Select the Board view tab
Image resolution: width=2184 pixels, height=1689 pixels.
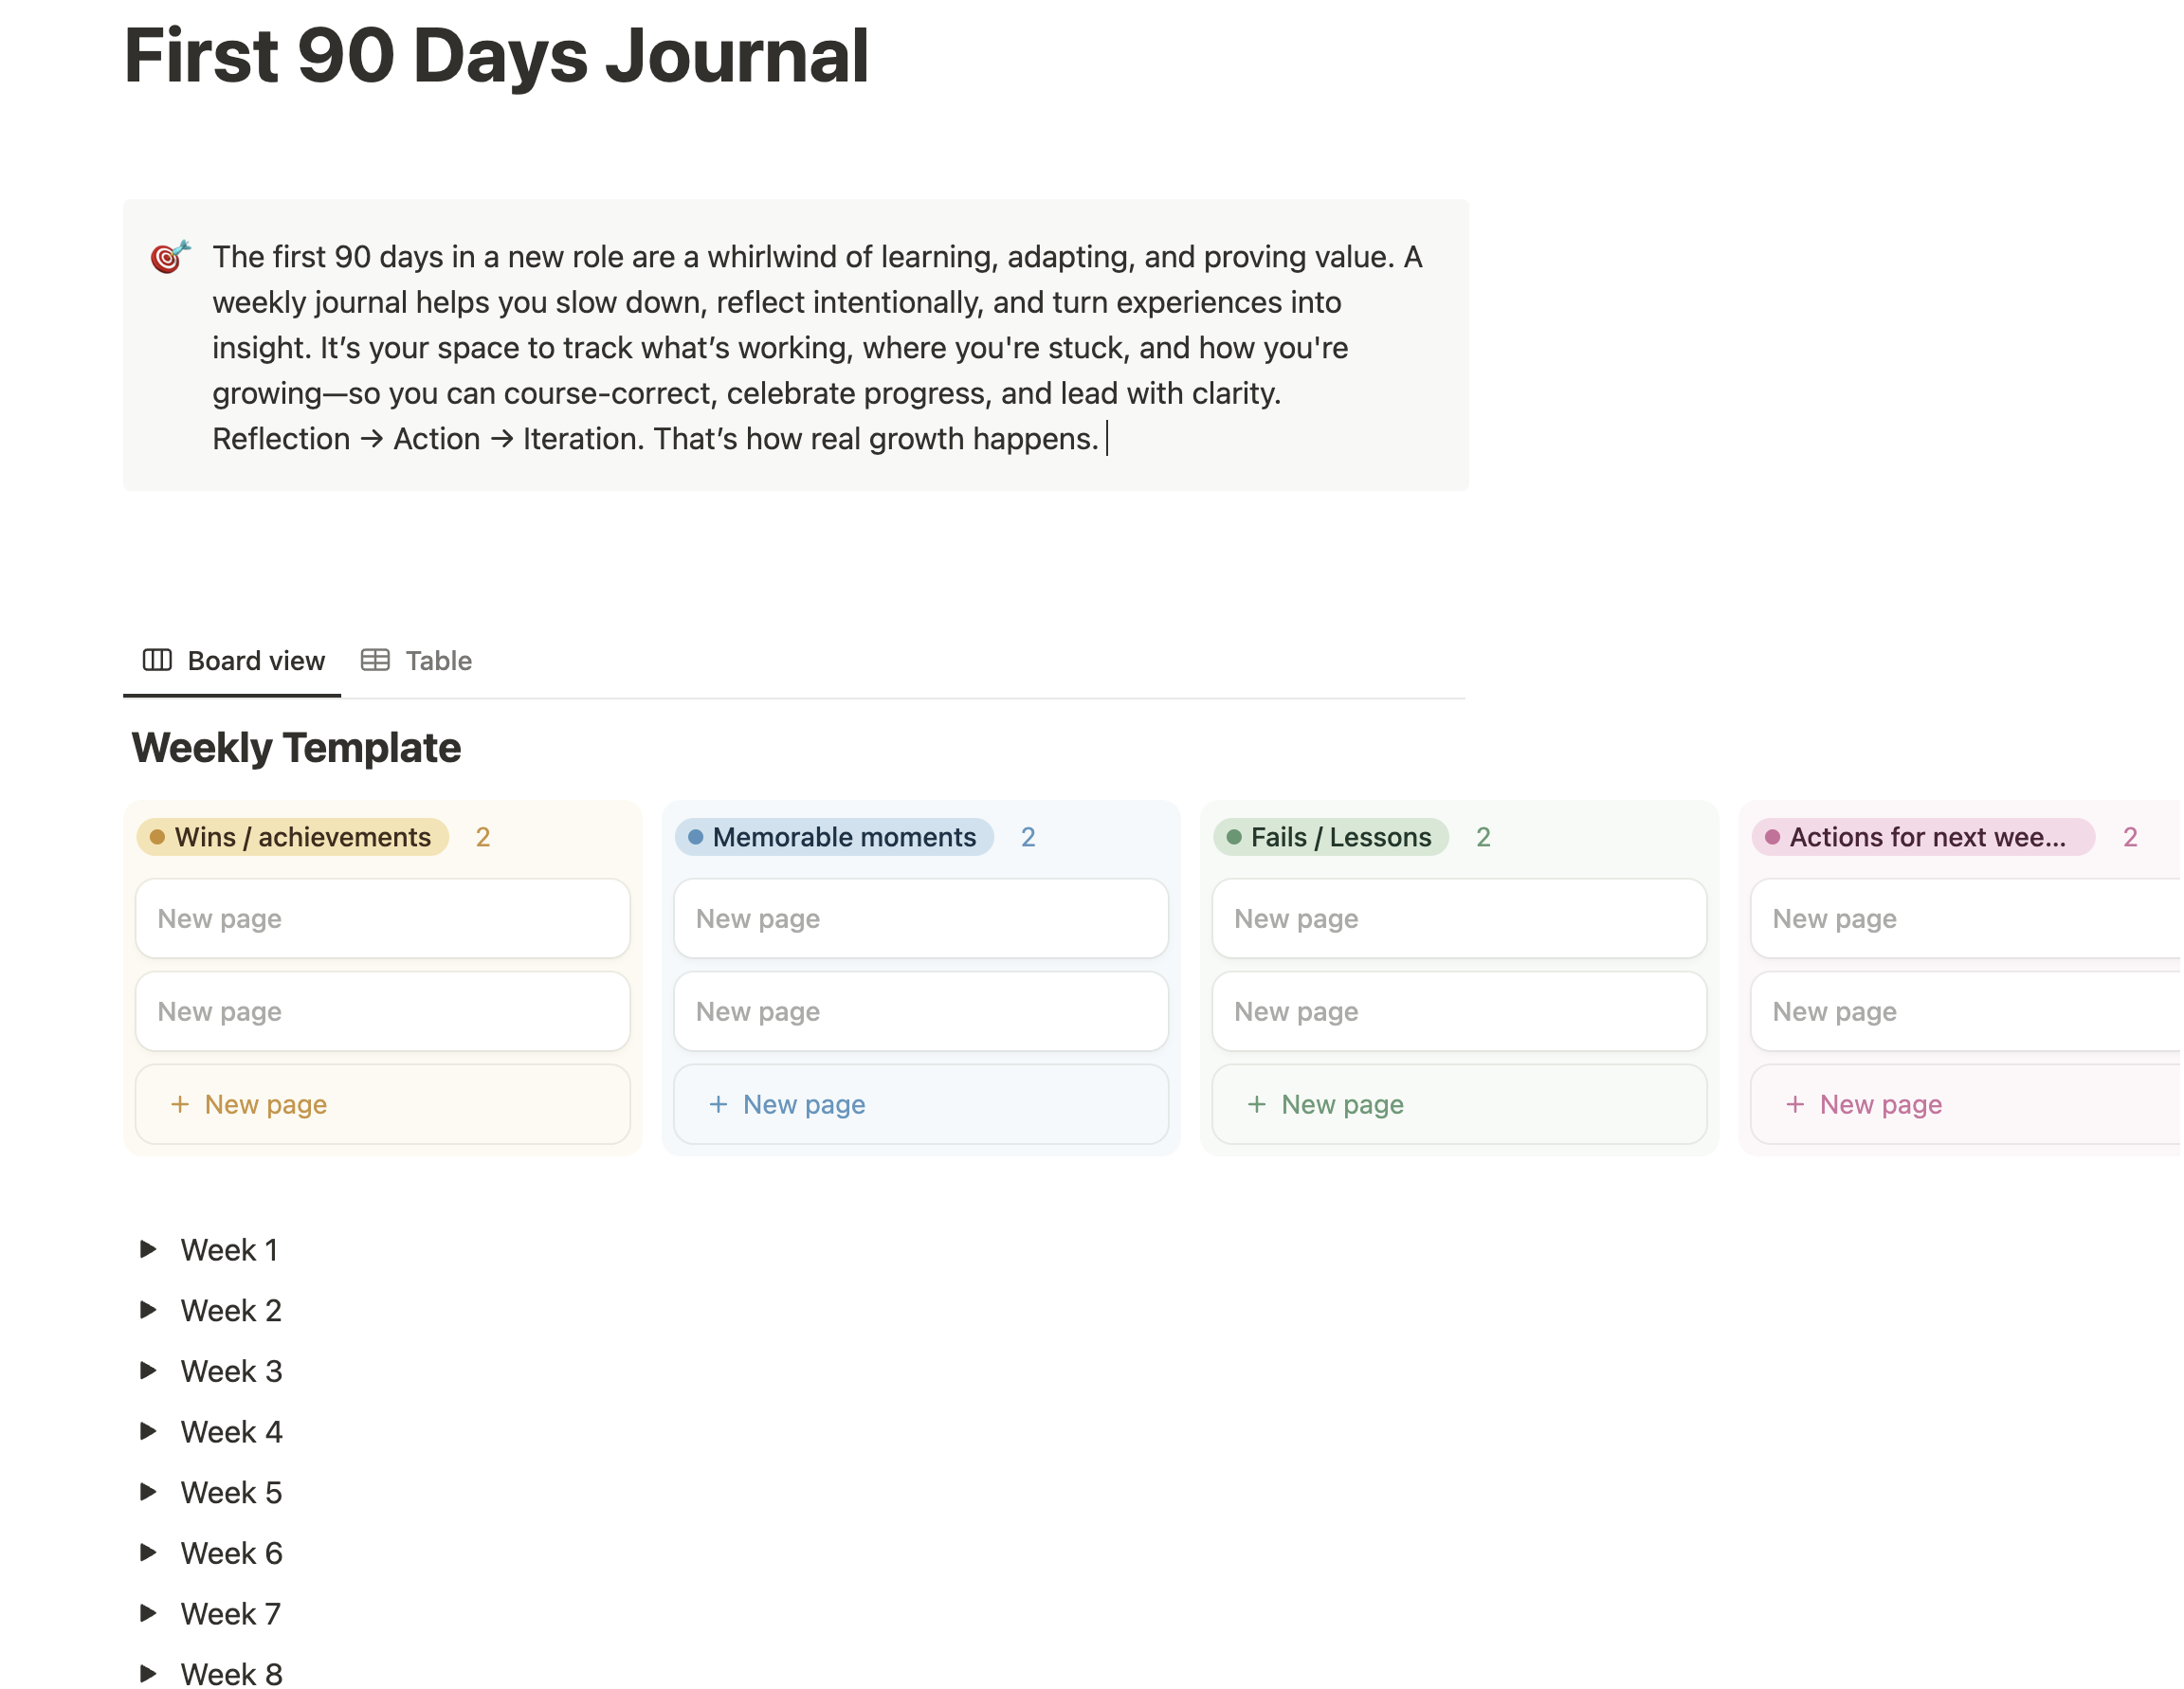255,660
